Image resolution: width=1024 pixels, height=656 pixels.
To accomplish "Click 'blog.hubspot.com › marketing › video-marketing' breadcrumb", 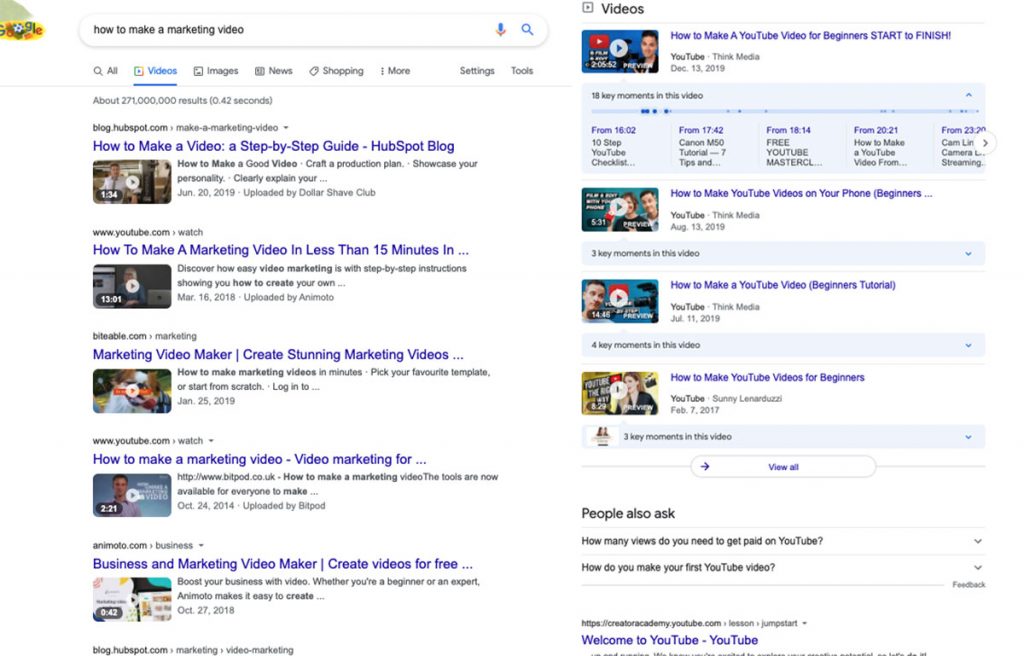I will pos(193,650).
